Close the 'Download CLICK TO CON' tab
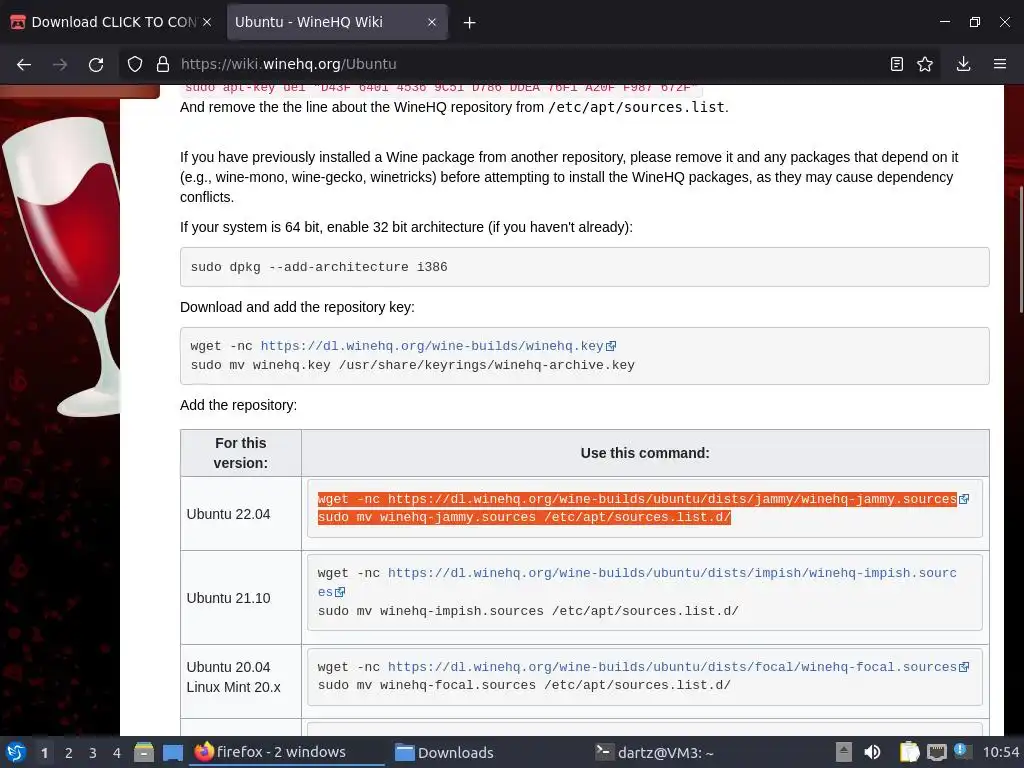This screenshot has height=768, width=1024. click(207, 22)
